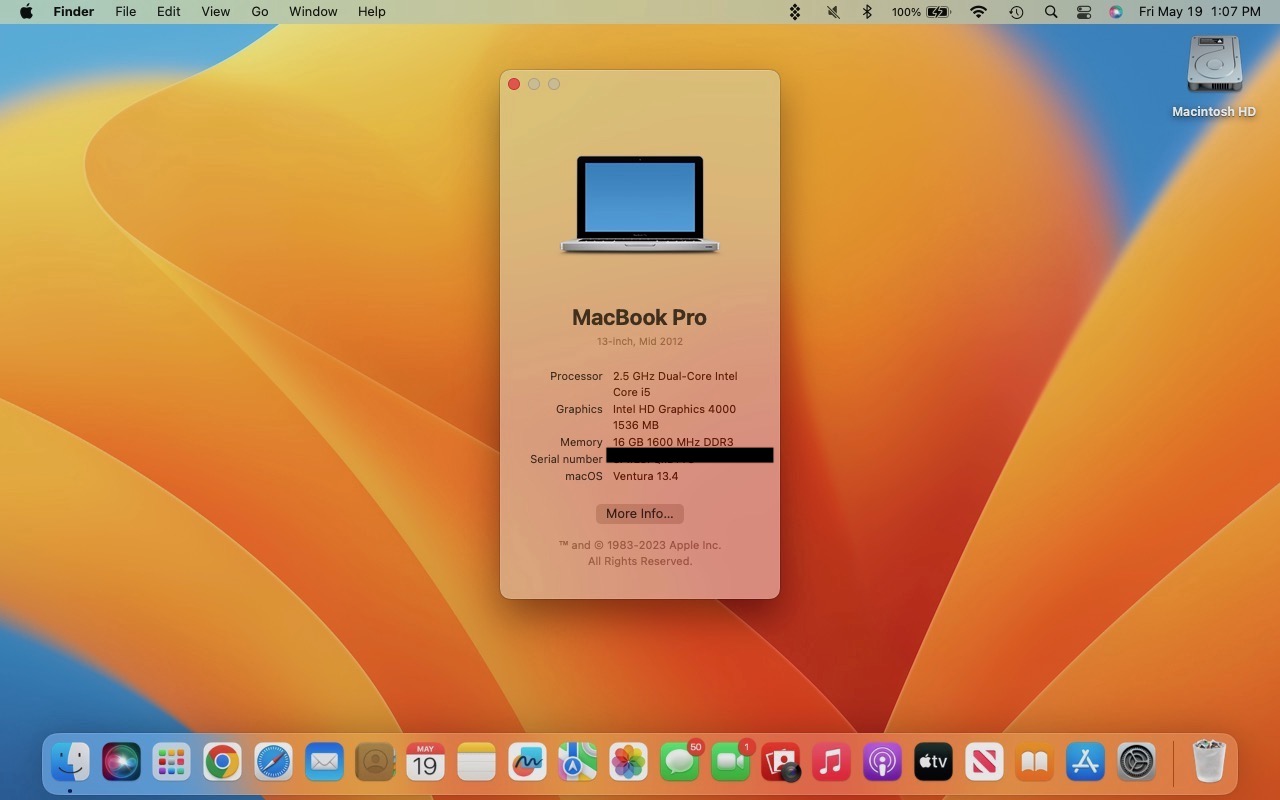Open the Edit menu
Image resolution: width=1280 pixels, height=800 pixels.
coord(169,12)
